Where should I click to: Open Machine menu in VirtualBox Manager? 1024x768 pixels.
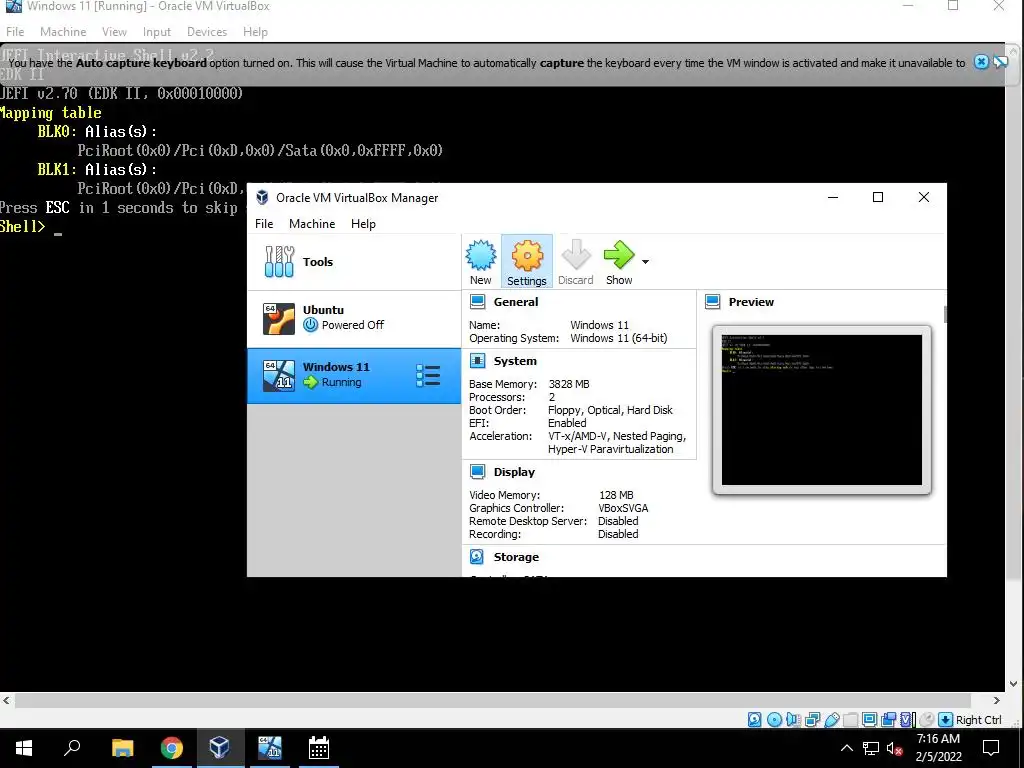pos(312,223)
